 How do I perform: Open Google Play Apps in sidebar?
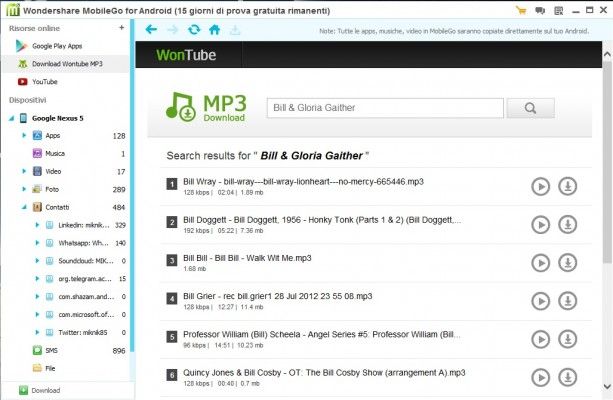(x=57, y=46)
